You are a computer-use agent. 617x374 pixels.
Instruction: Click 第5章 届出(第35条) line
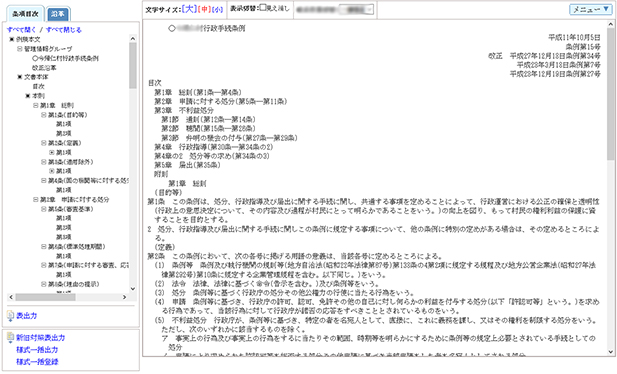click(187, 165)
